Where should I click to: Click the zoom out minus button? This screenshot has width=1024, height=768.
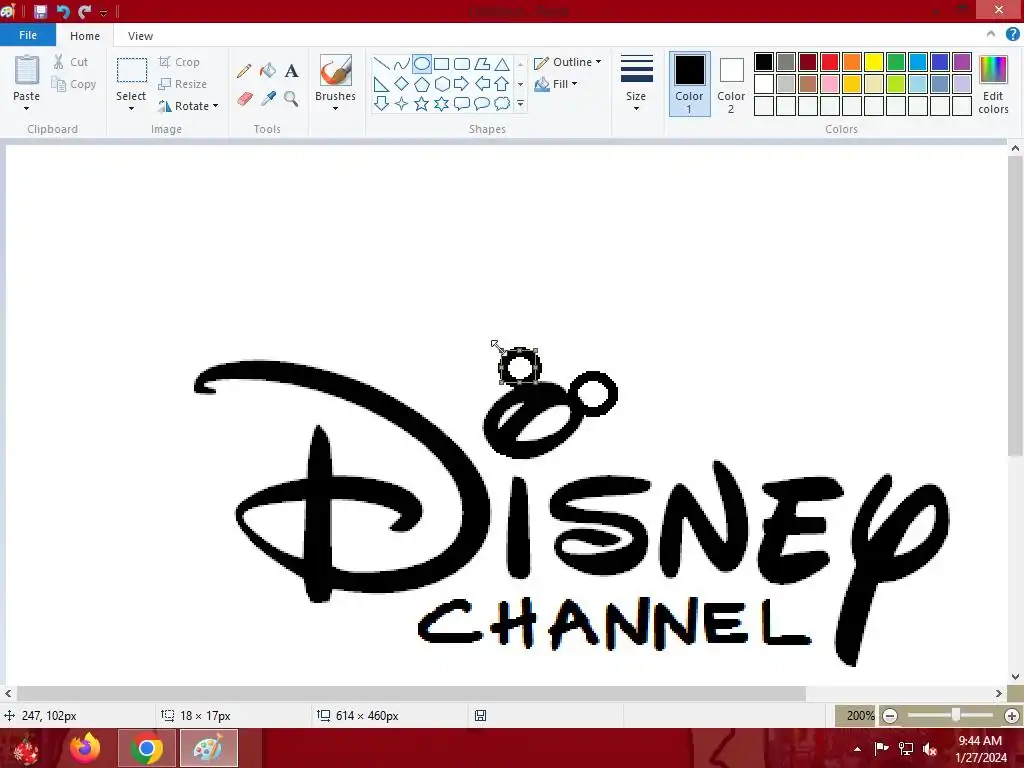(x=889, y=716)
